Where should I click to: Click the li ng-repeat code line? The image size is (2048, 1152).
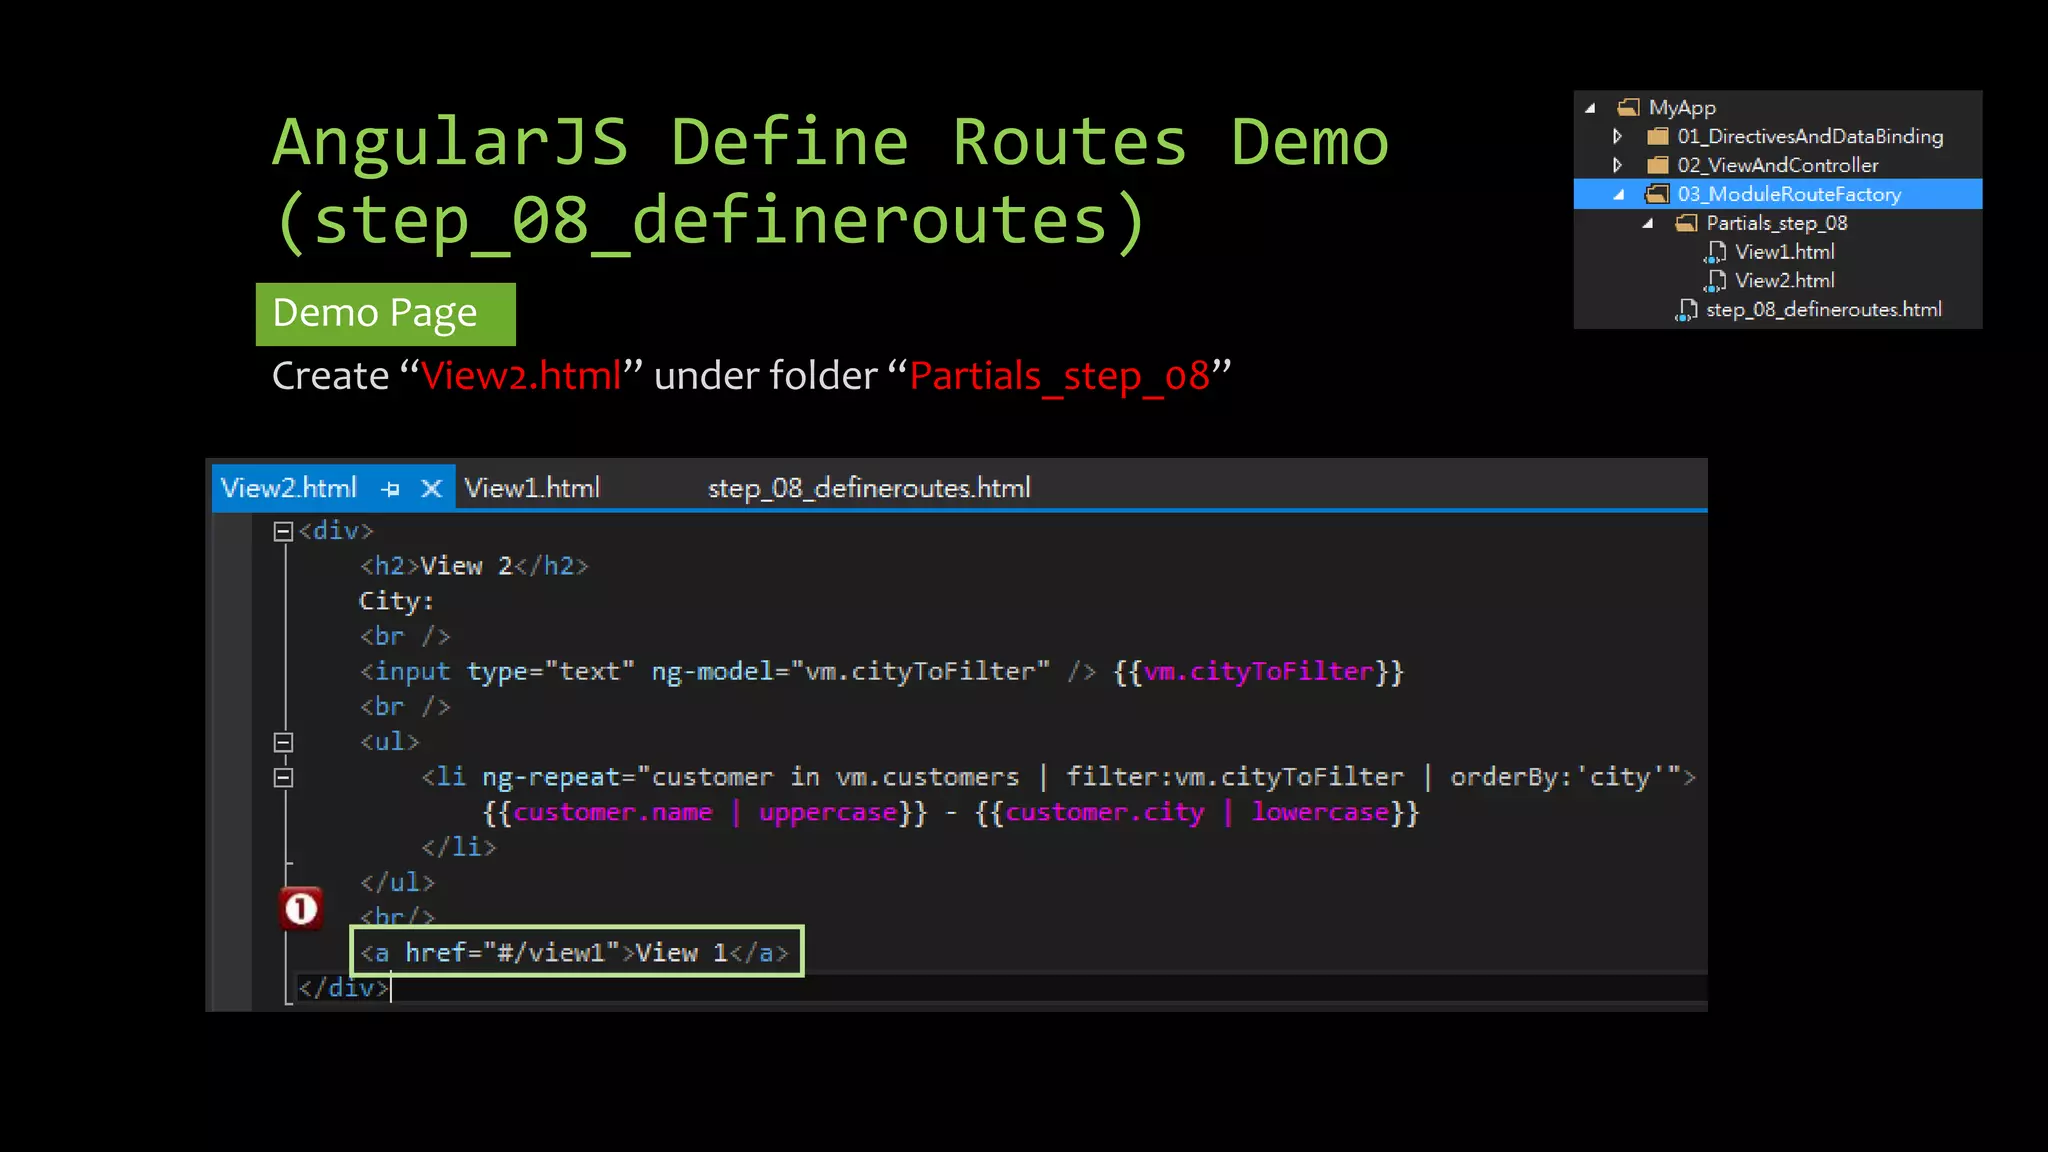click(1058, 777)
